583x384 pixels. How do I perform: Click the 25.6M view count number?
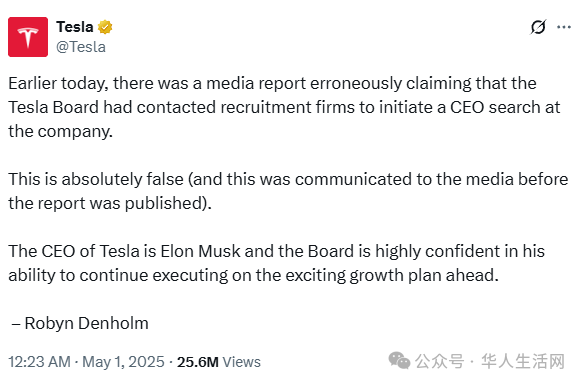coord(197,362)
